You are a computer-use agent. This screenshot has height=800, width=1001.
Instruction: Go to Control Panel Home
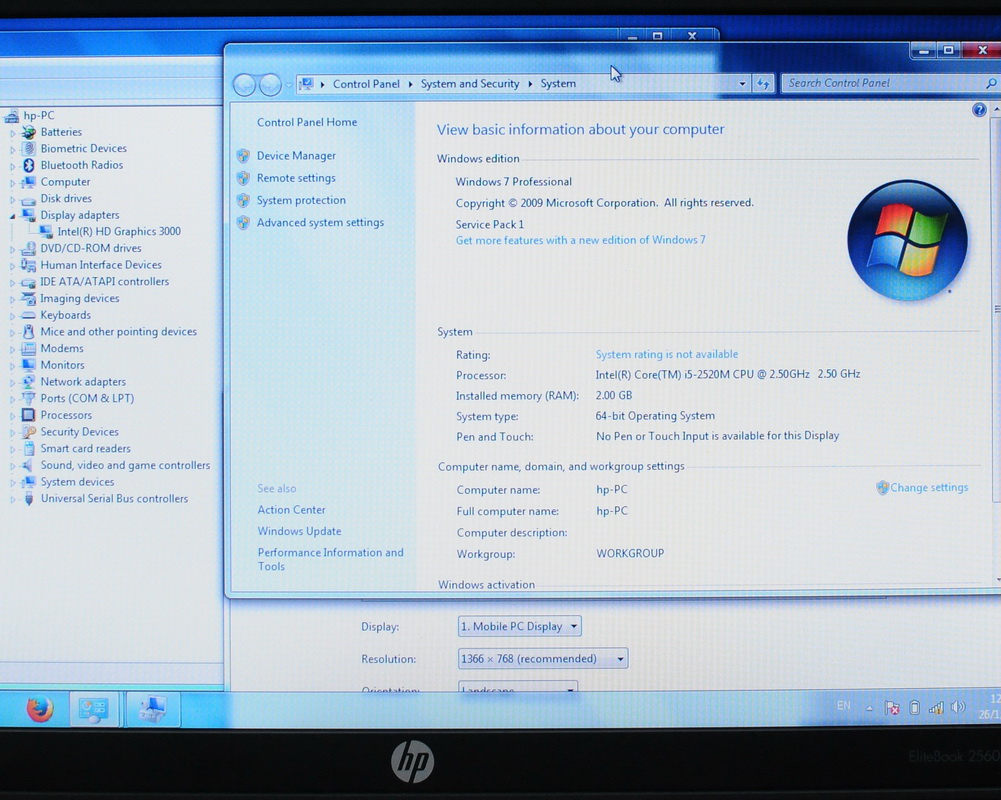[306, 123]
